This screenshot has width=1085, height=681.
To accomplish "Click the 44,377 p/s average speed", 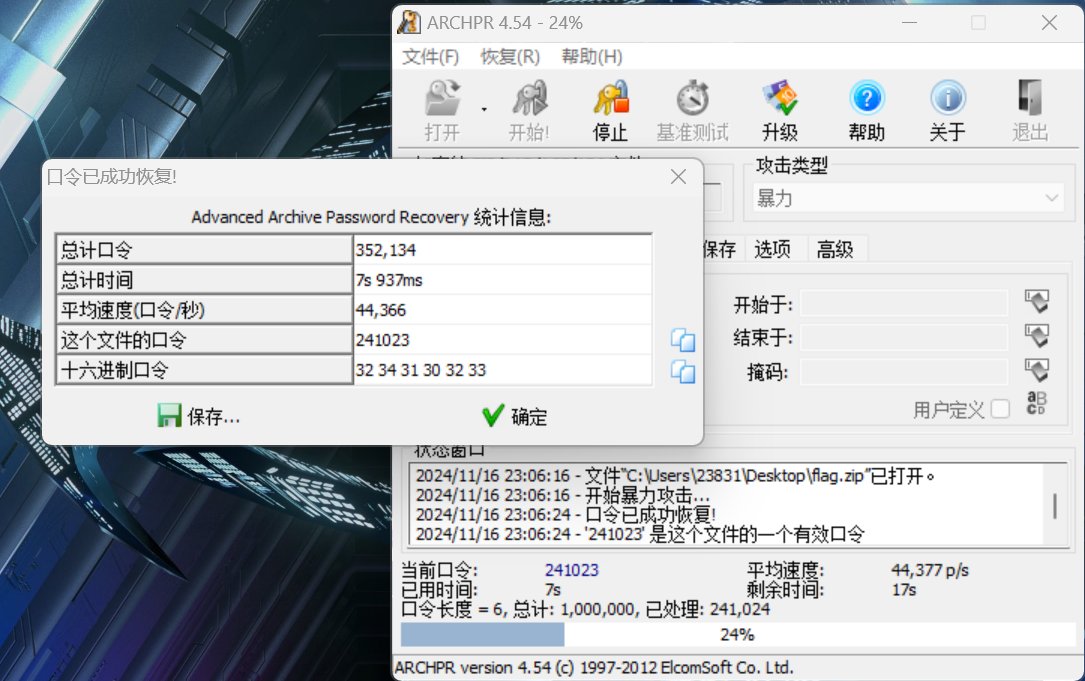I will coord(930,570).
